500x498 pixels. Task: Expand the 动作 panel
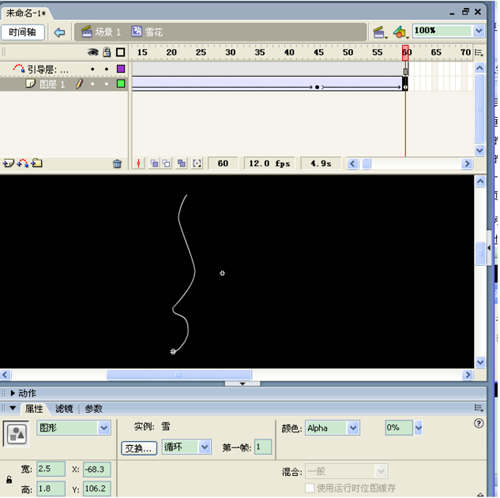click(13, 393)
